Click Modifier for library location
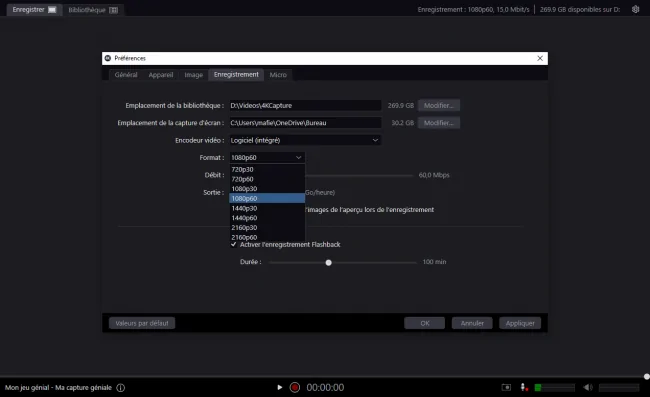 click(x=439, y=105)
